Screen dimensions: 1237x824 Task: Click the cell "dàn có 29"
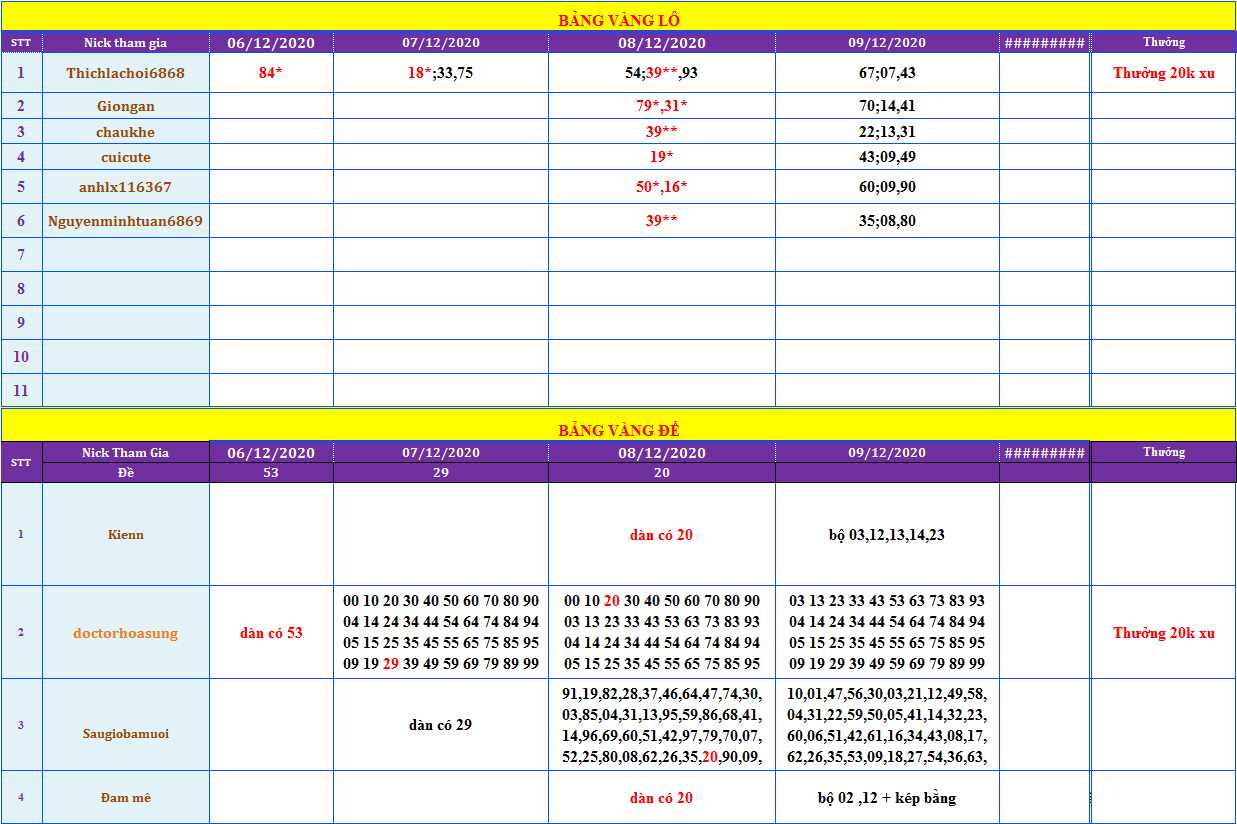(441, 725)
